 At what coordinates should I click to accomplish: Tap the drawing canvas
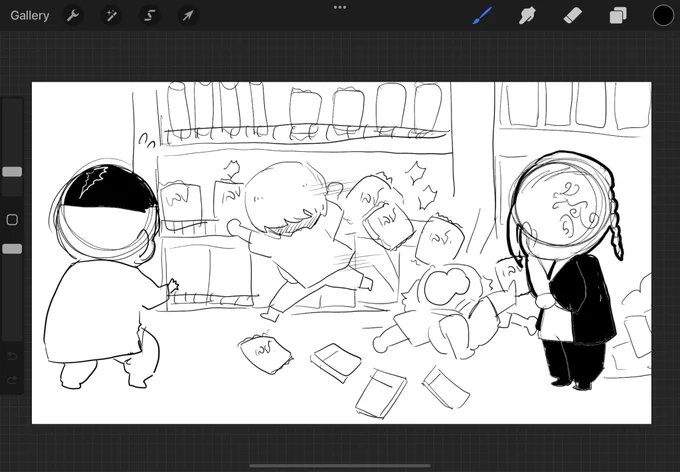click(x=341, y=253)
